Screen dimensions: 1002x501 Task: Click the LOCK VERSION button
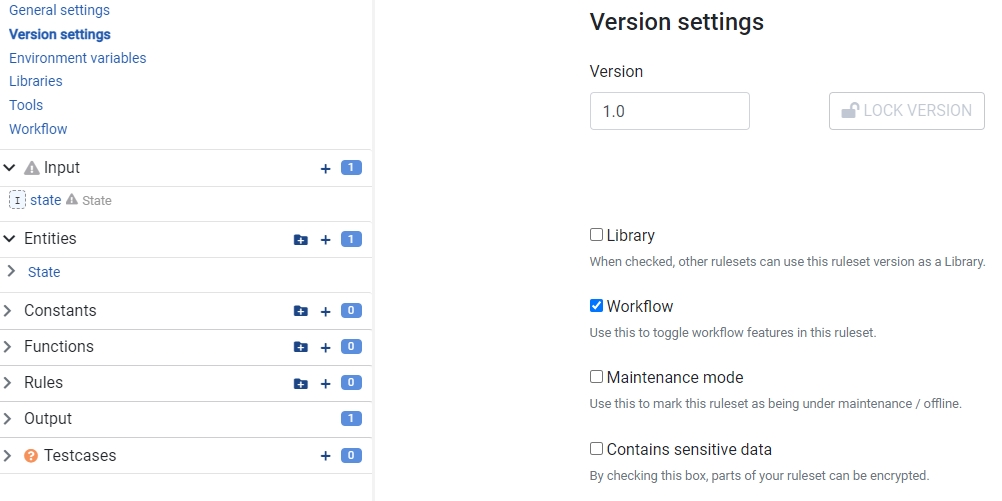(906, 111)
